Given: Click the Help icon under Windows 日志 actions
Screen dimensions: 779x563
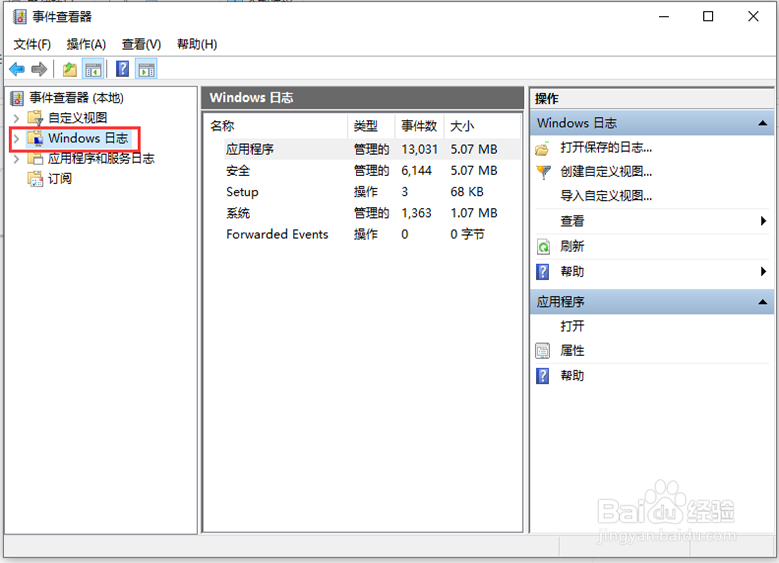Looking at the screenshot, I should click(543, 272).
